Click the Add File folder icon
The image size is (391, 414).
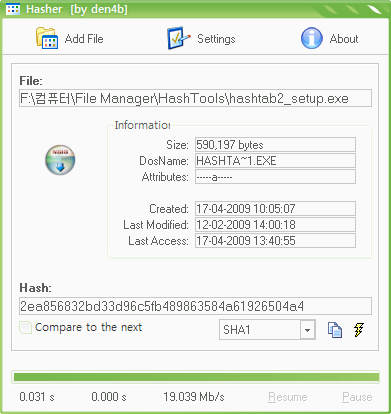(47, 39)
